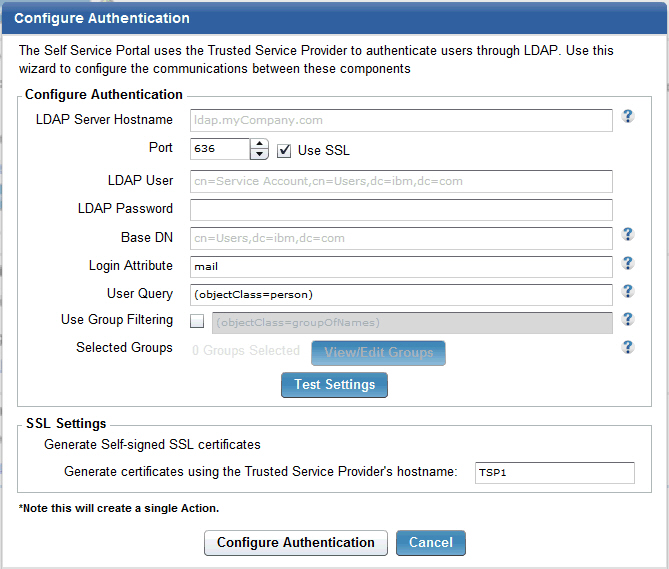Click into the LDAP User field

pyautogui.click(x=400, y=181)
